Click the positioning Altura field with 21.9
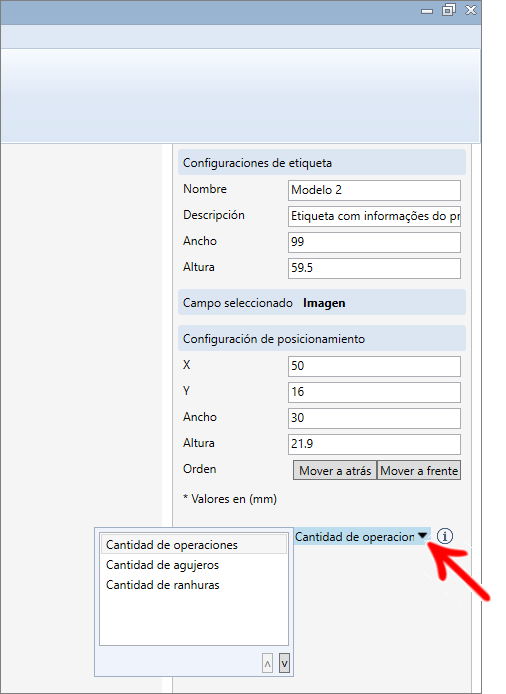 click(x=374, y=444)
